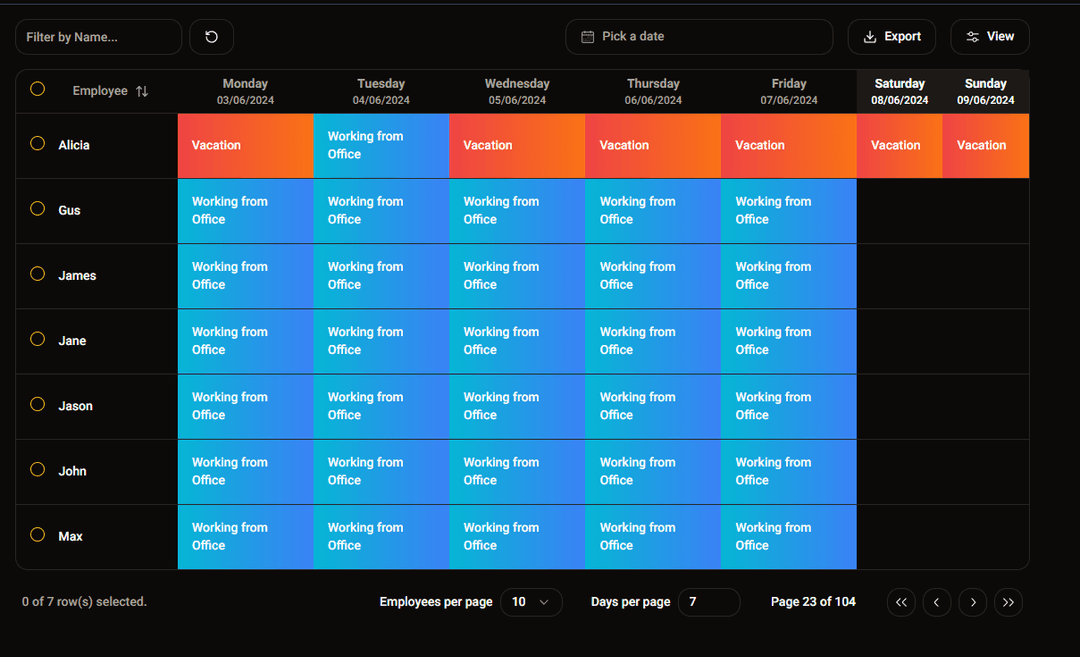Screen dimensions: 1080x657
Task: Click the calendar icon in date picker
Action: click(587, 37)
